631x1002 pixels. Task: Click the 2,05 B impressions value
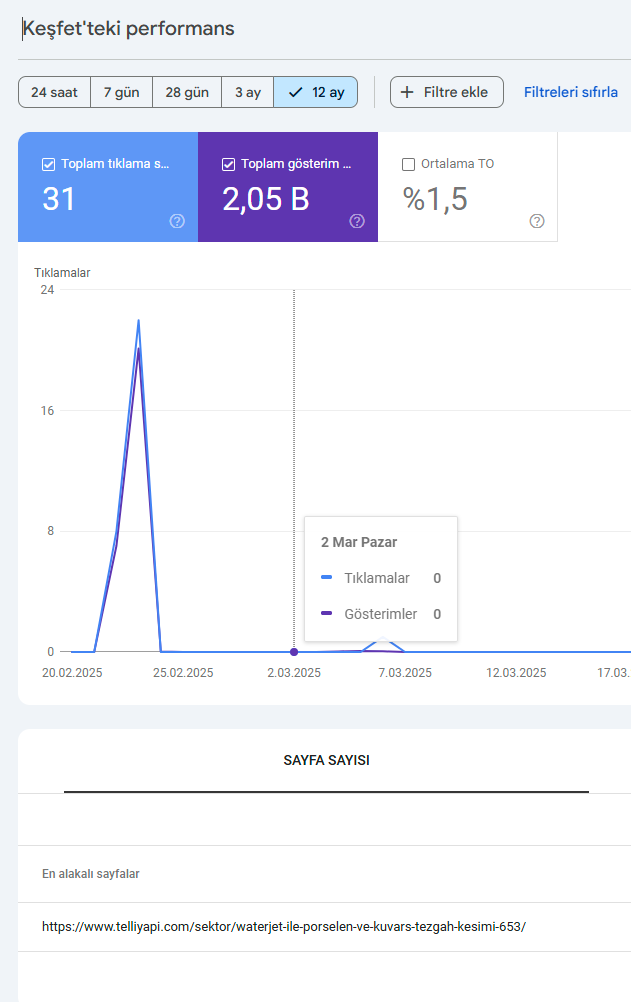click(x=266, y=199)
